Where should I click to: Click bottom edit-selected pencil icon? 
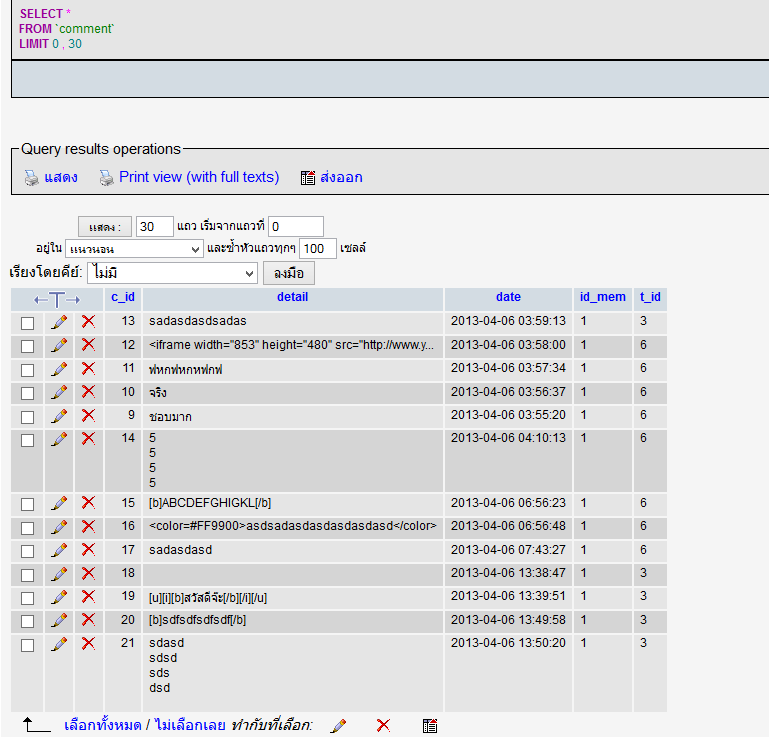coord(338,726)
